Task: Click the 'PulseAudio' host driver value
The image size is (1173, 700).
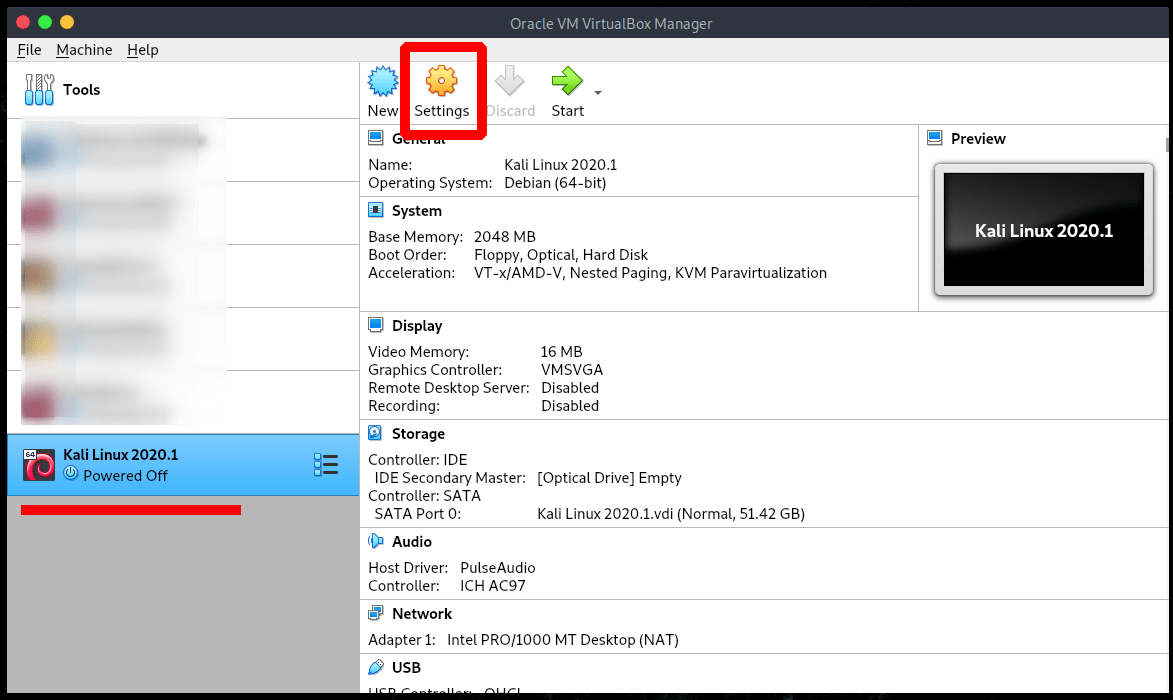Action: click(x=497, y=568)
